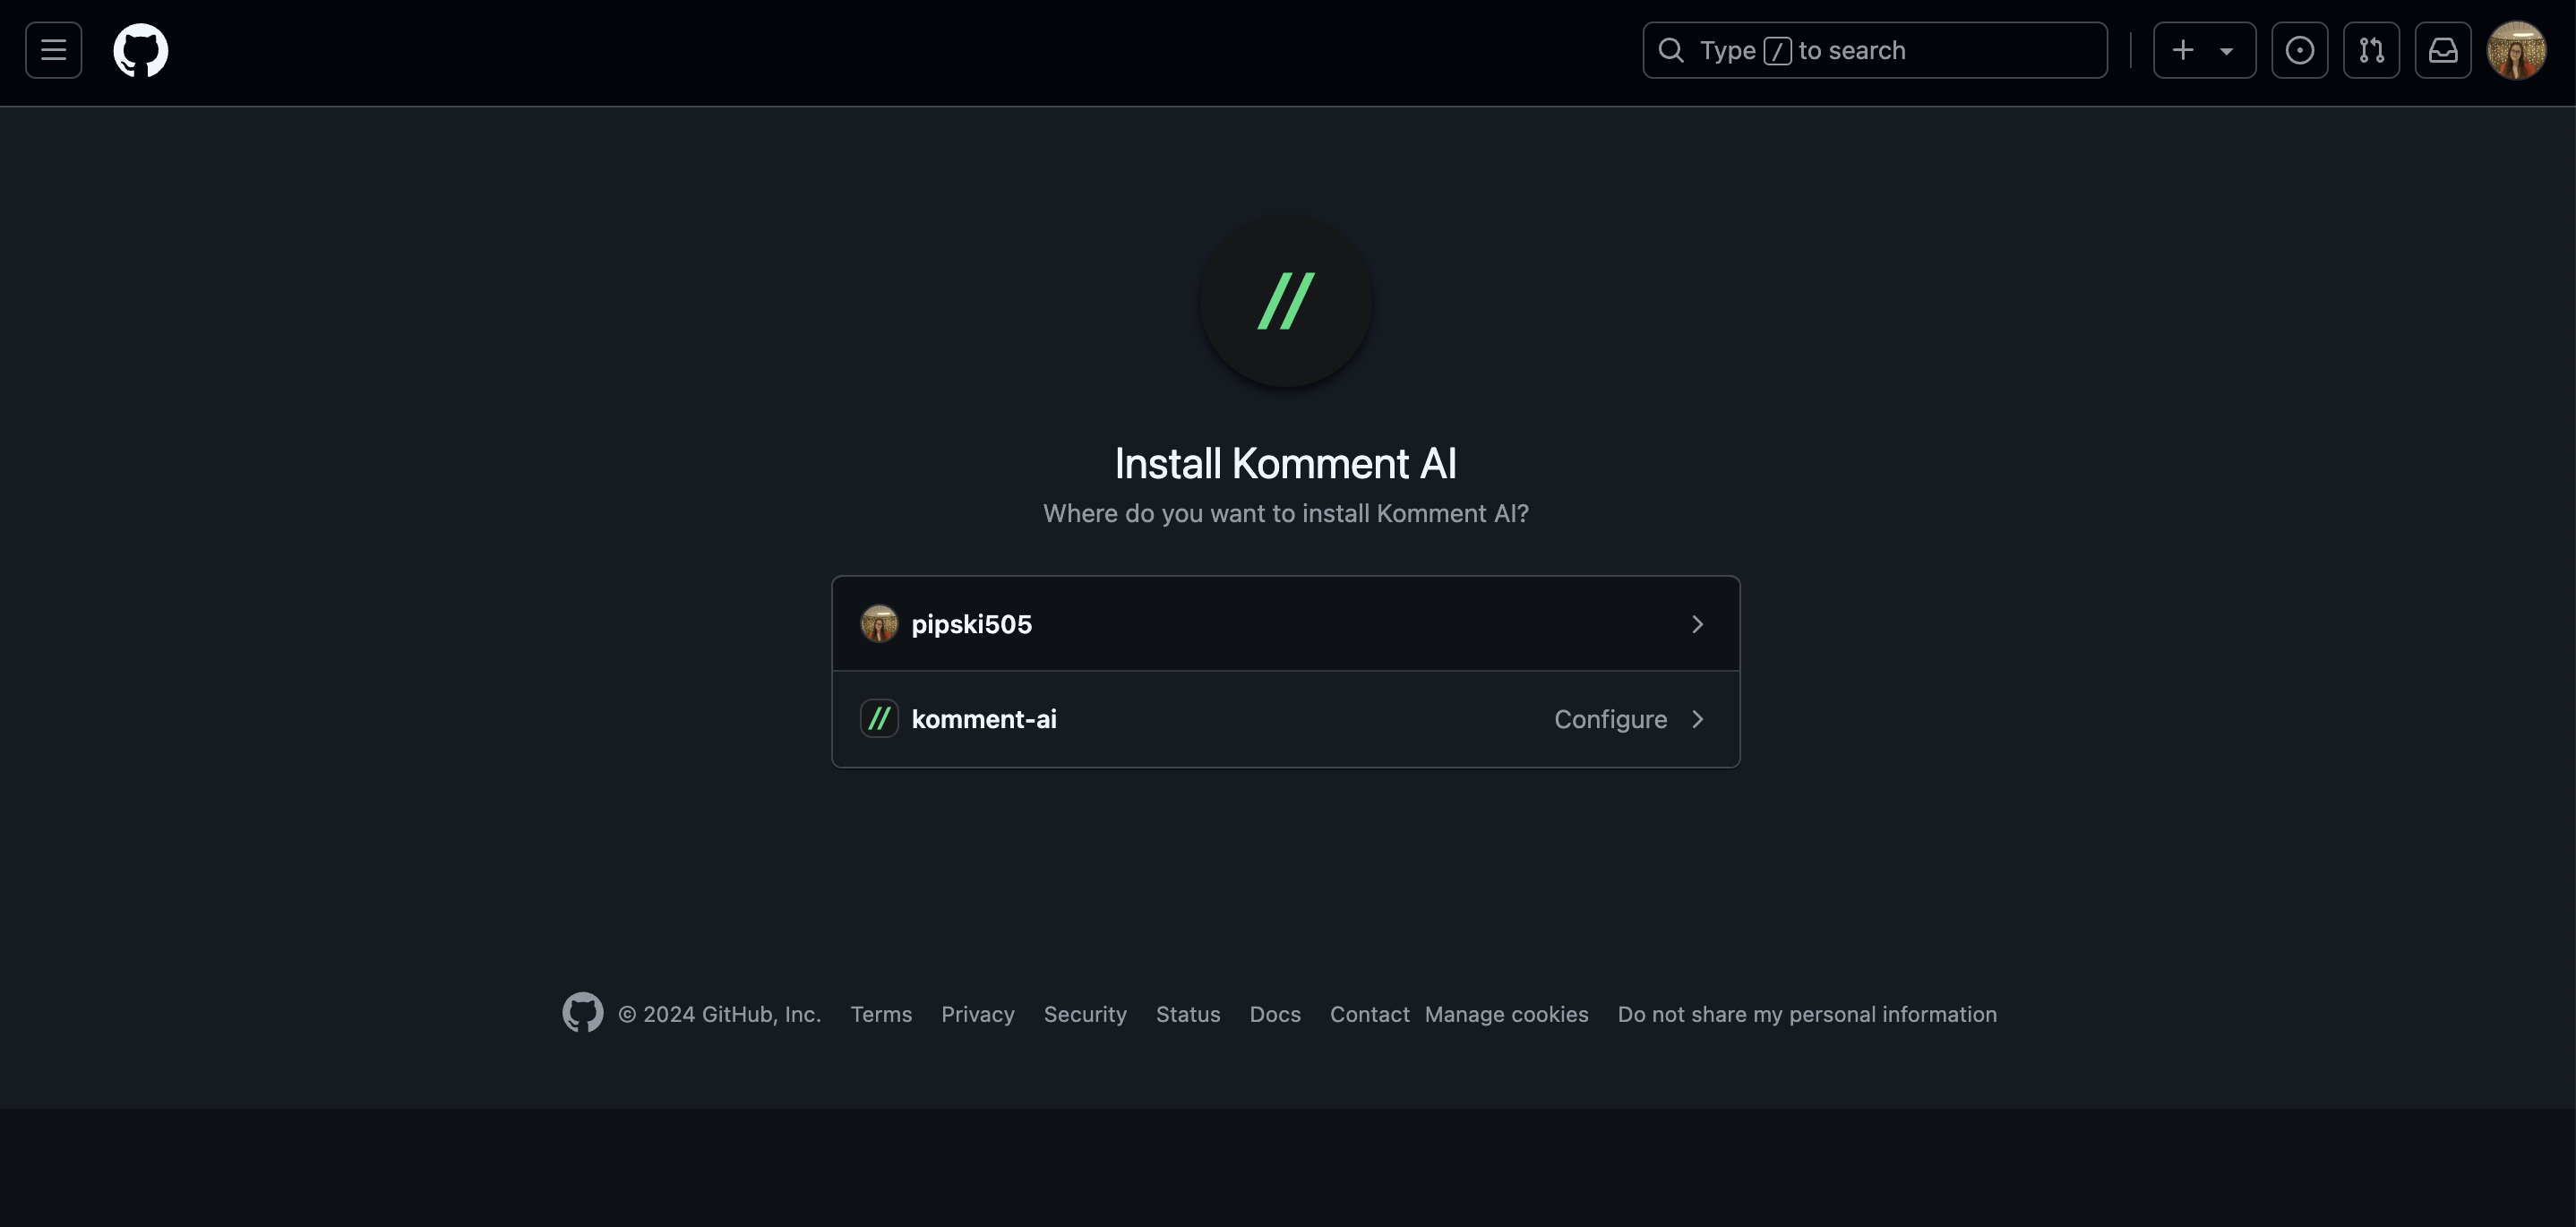Select pipski505 as install location

click(1286, 622)
